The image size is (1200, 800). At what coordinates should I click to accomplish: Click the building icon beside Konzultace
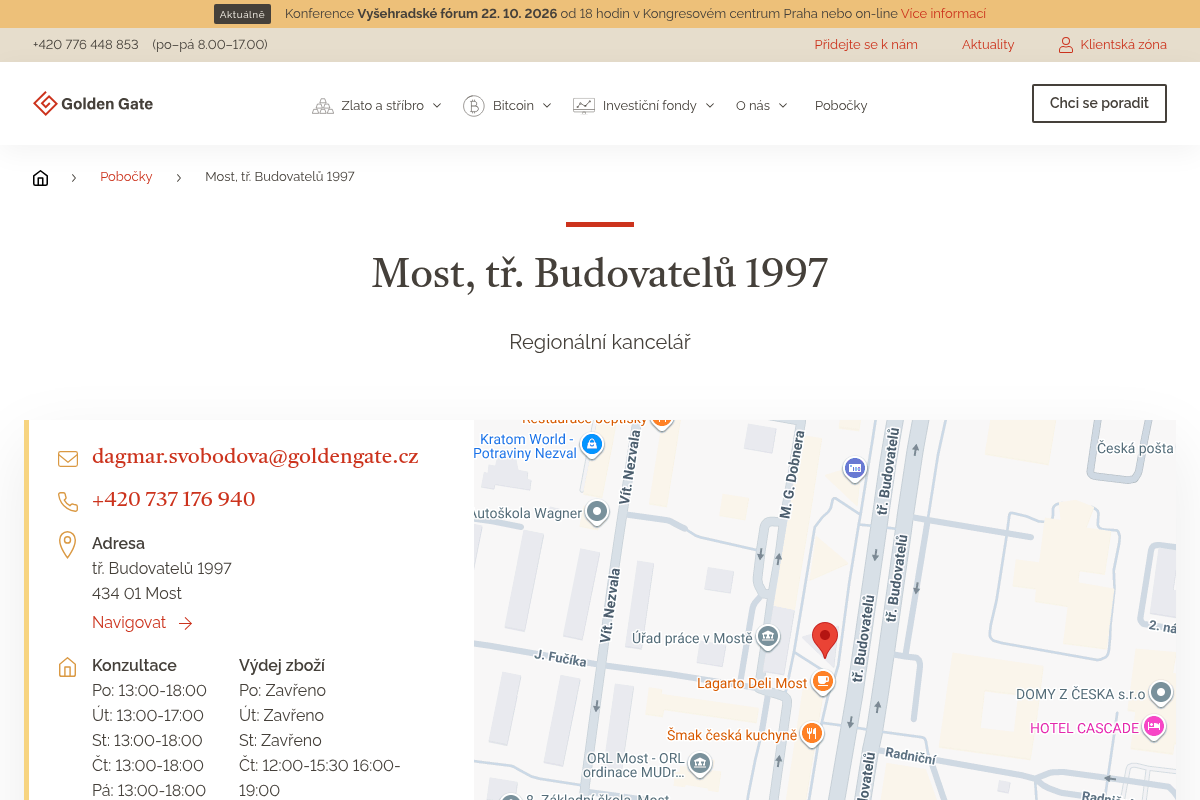pyautogui.click(x=67, y=667)
